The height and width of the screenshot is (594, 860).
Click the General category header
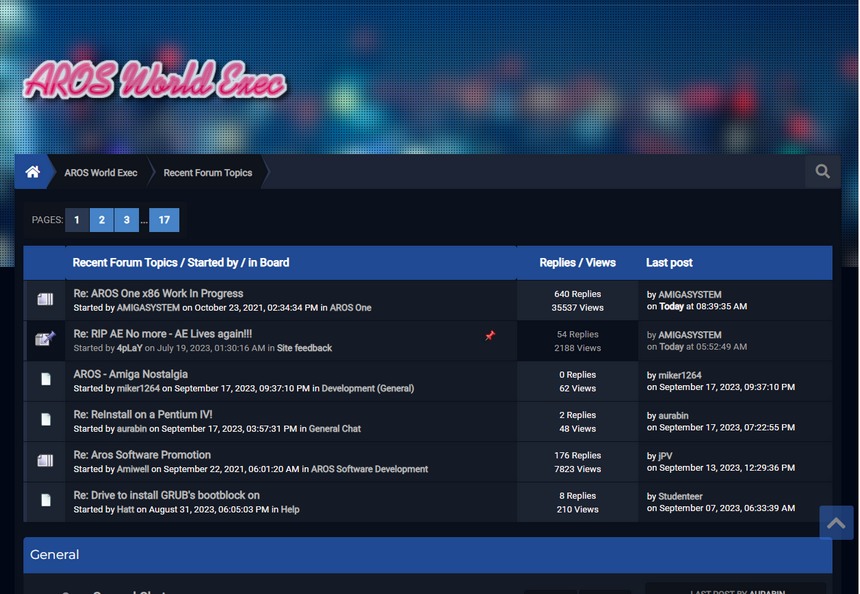coord(55,555)
